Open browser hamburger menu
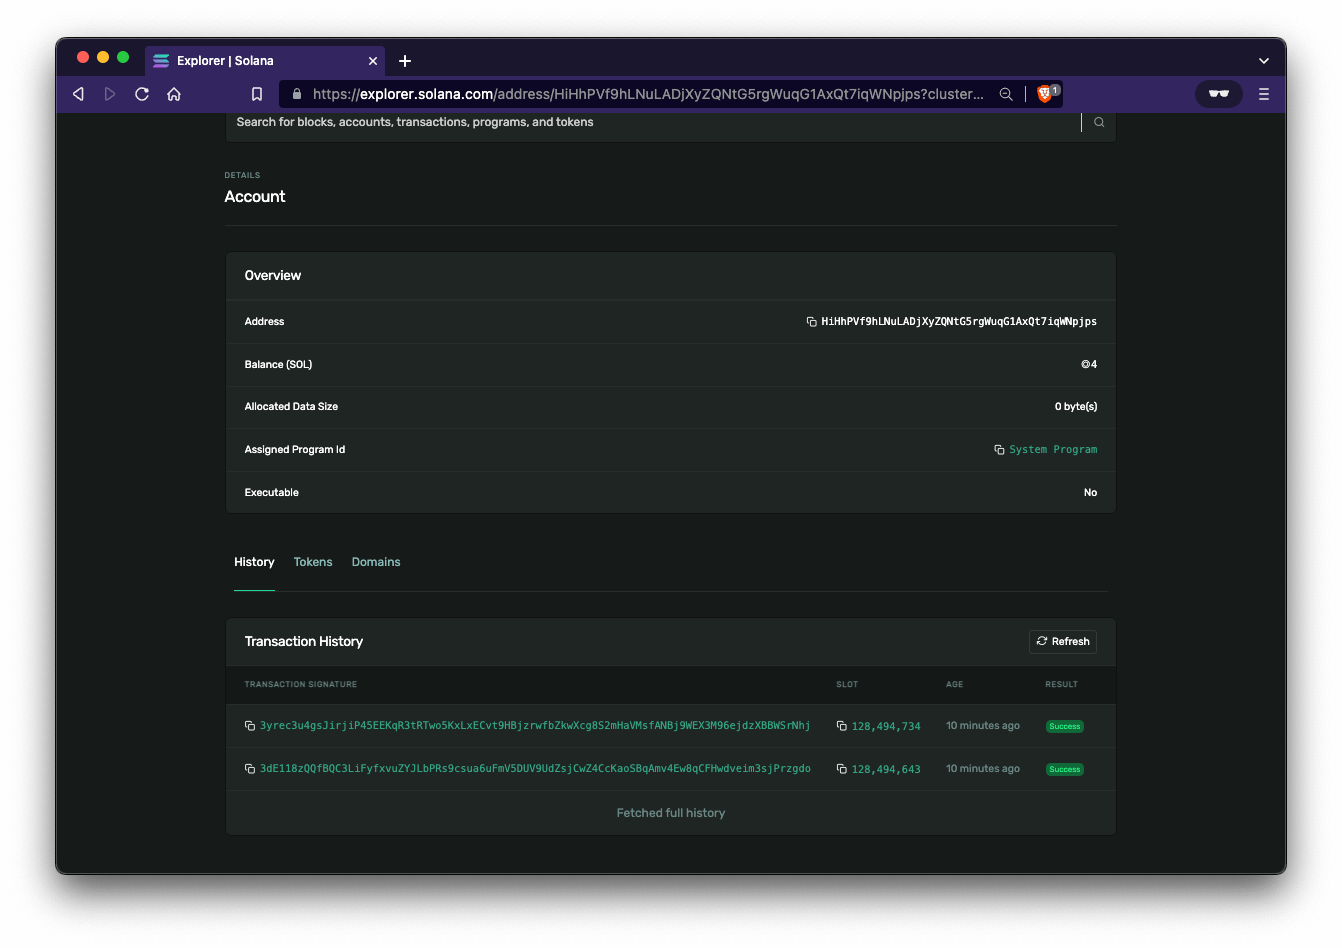Screen dimensions: 1342x948 point(1264,94)
